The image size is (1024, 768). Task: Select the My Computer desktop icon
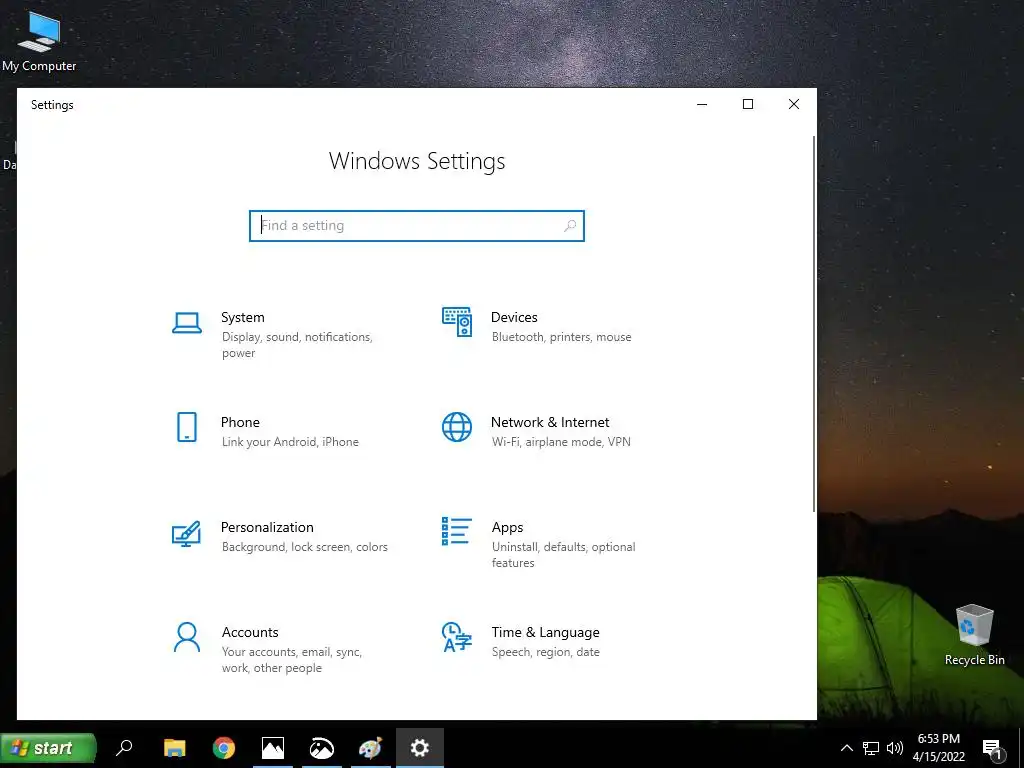(39, 41)
